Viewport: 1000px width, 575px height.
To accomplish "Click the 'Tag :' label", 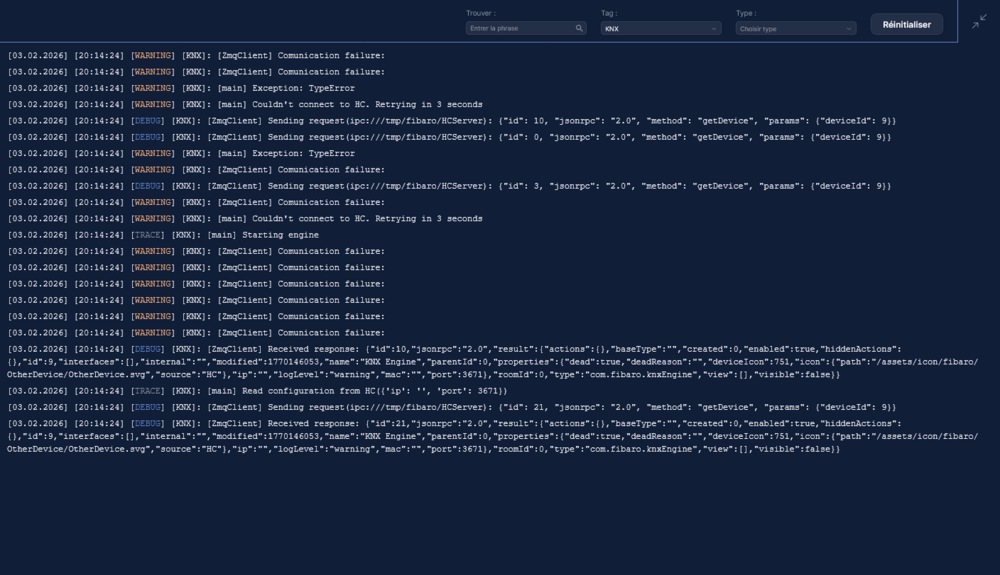I will [609, 13].
